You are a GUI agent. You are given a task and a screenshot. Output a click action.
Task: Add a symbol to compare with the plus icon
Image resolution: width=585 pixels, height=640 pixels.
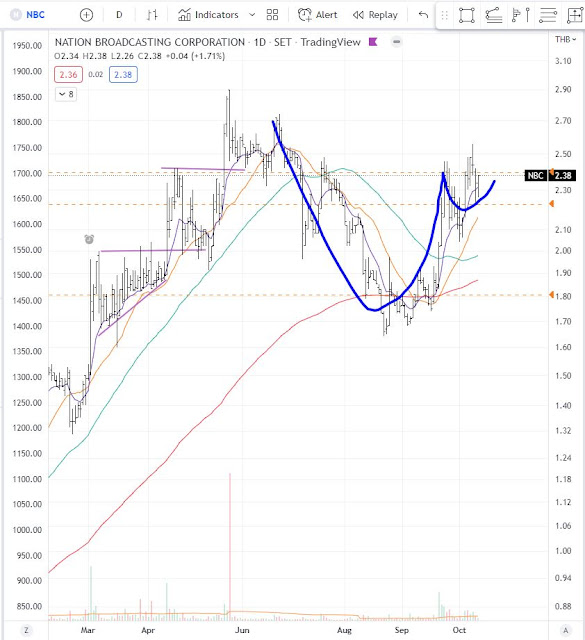tap(86, 15)
